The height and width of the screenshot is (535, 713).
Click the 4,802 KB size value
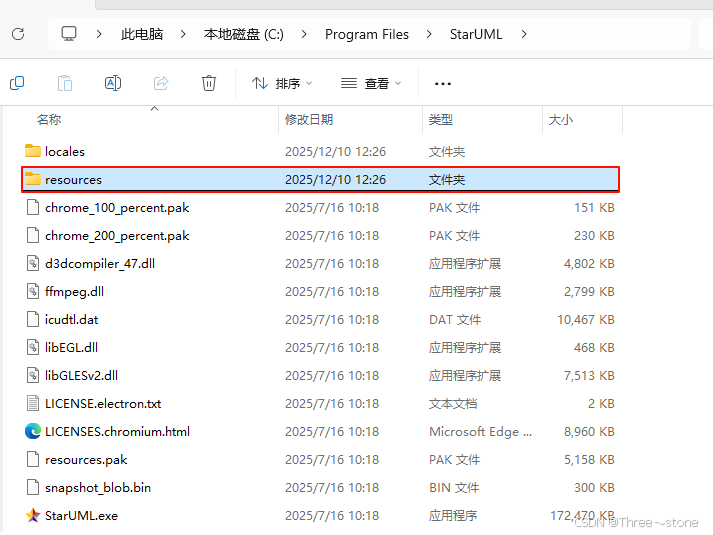(589, 264)
